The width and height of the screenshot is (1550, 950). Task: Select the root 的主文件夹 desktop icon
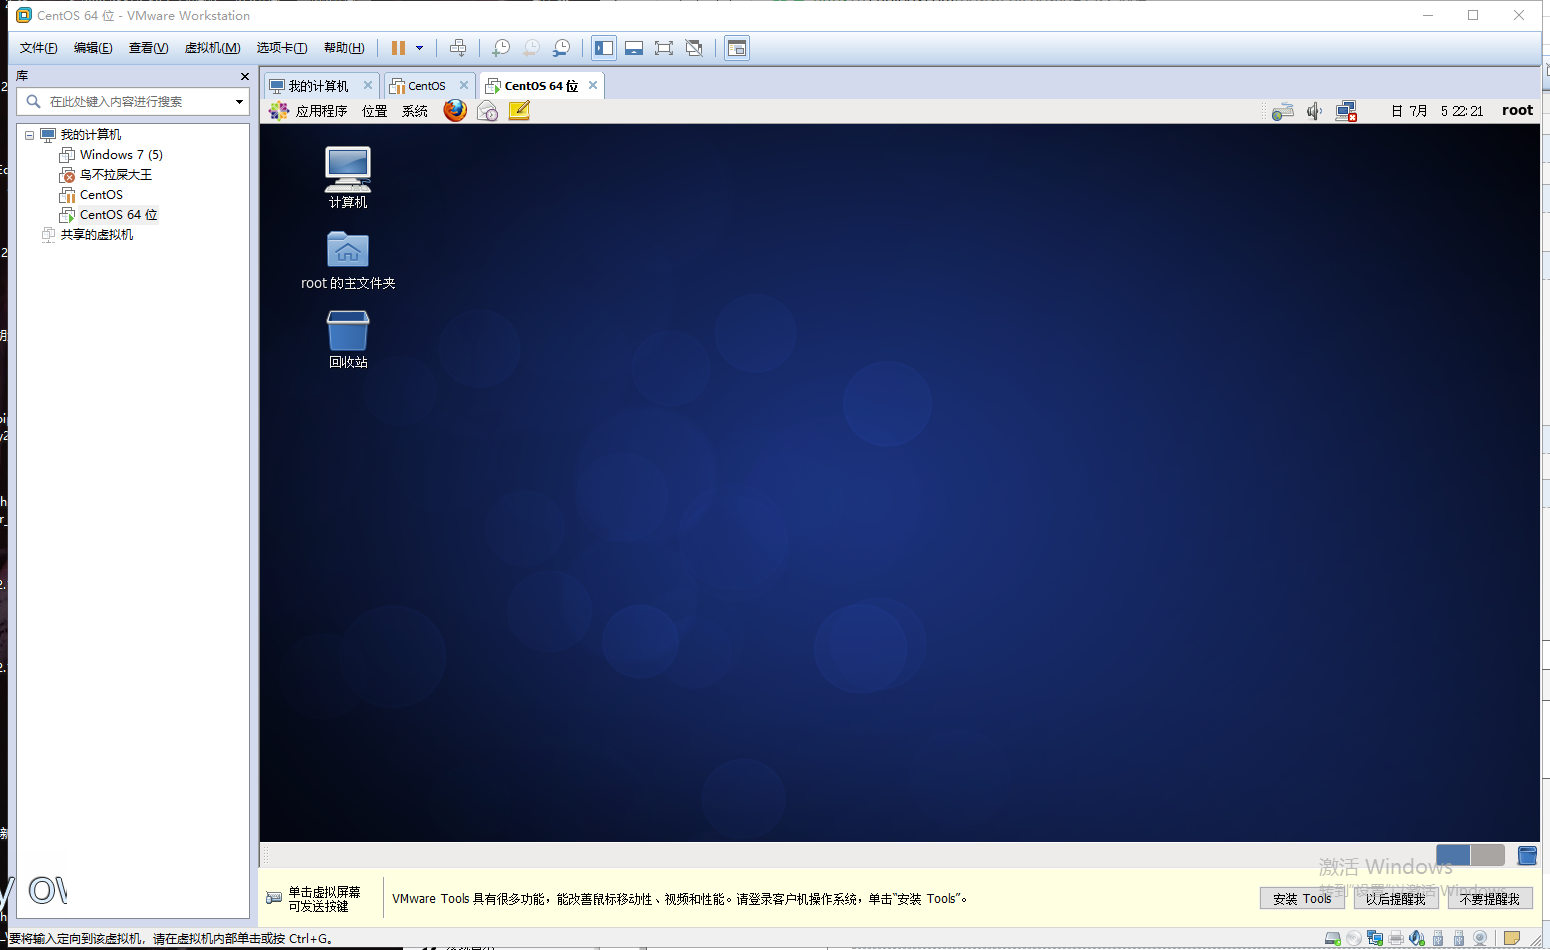click(x=348, y=260)
